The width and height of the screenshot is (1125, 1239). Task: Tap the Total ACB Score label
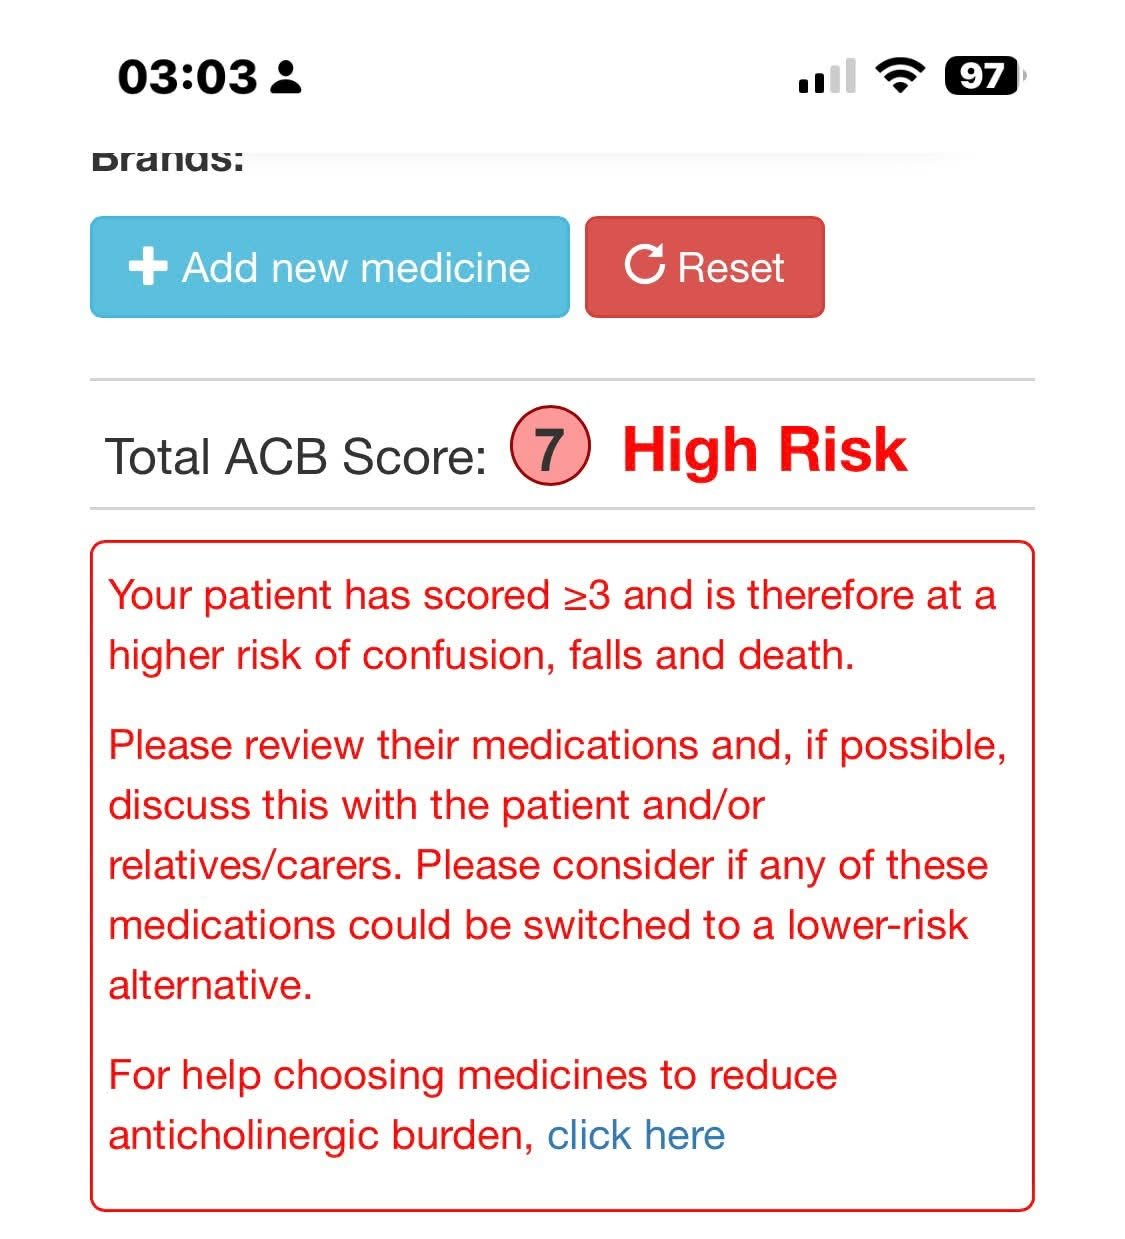296,457
